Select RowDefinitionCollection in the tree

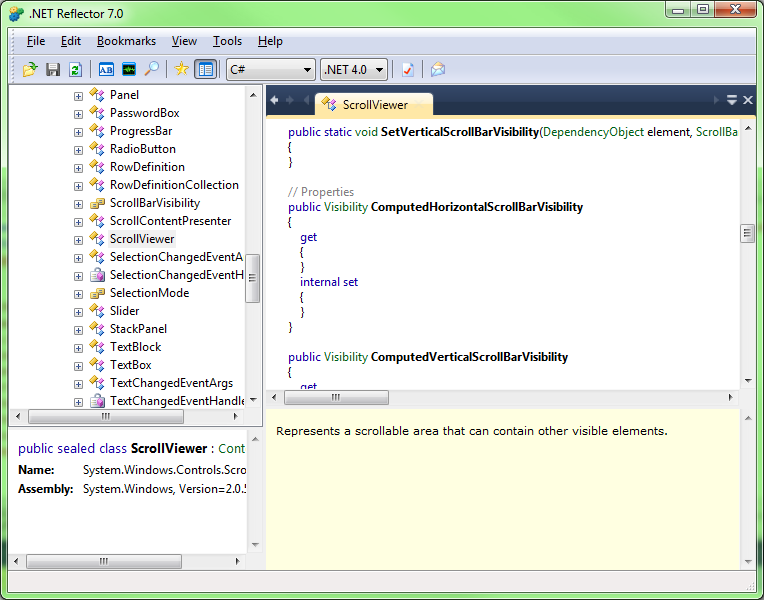(174, 185)
